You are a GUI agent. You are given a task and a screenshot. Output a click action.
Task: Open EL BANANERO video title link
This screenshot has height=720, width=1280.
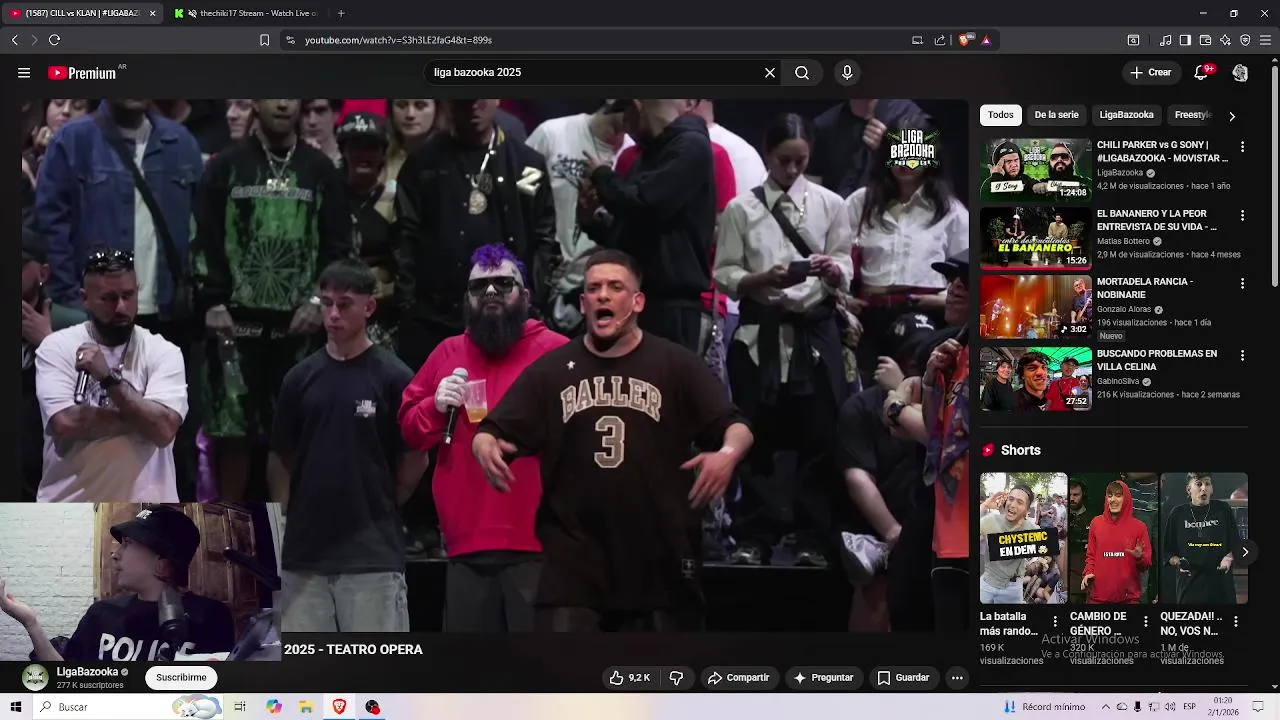click(1156, 220)
